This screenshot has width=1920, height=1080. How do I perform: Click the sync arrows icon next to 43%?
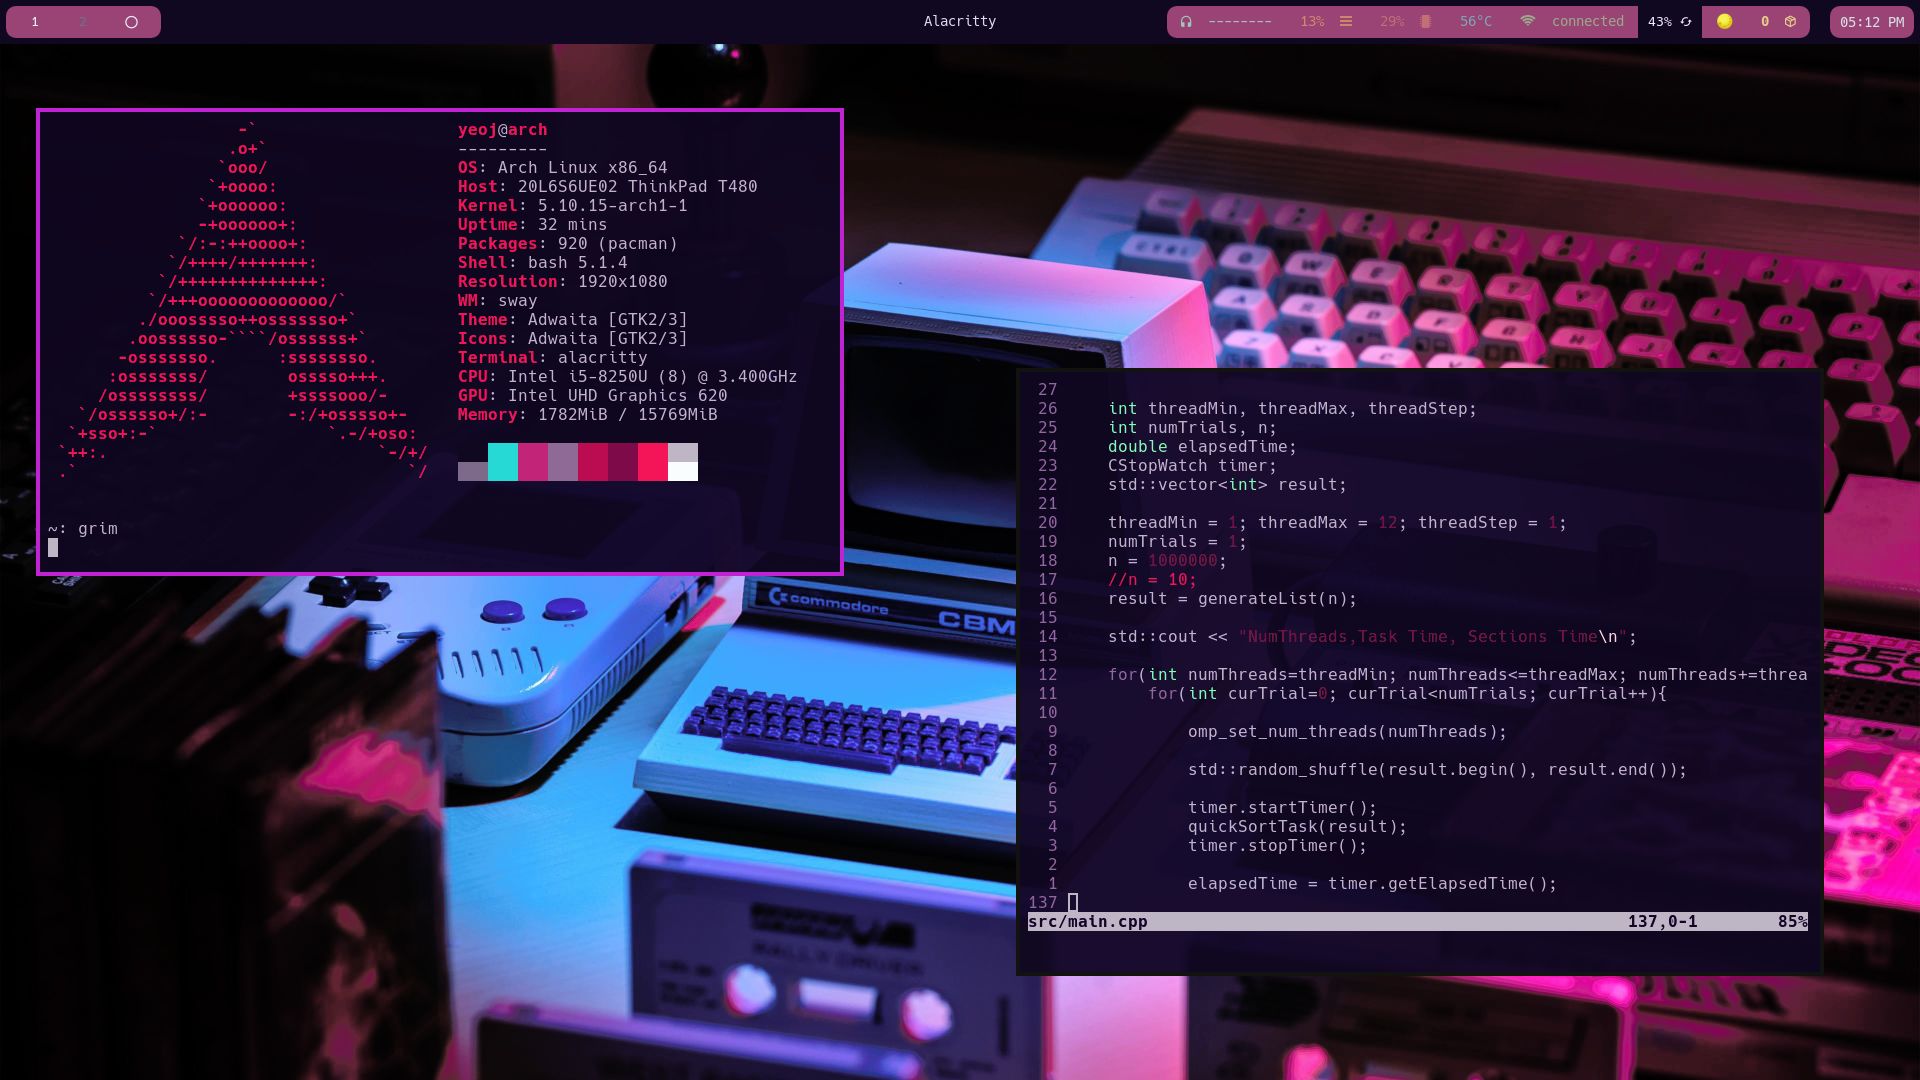click(1685, 21)
